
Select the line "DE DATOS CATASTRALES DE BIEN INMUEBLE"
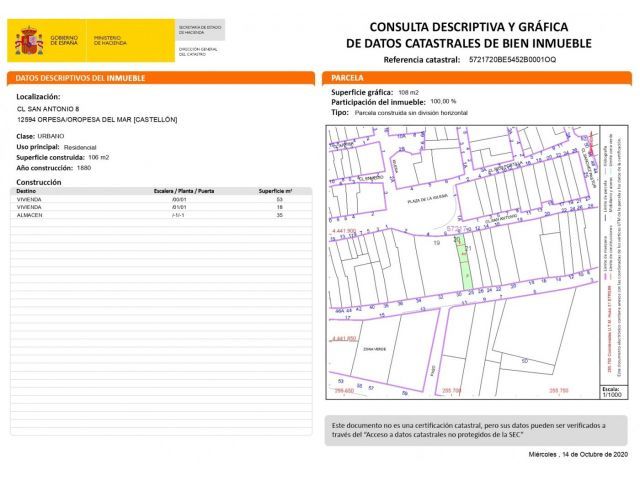tap(469, 43)
